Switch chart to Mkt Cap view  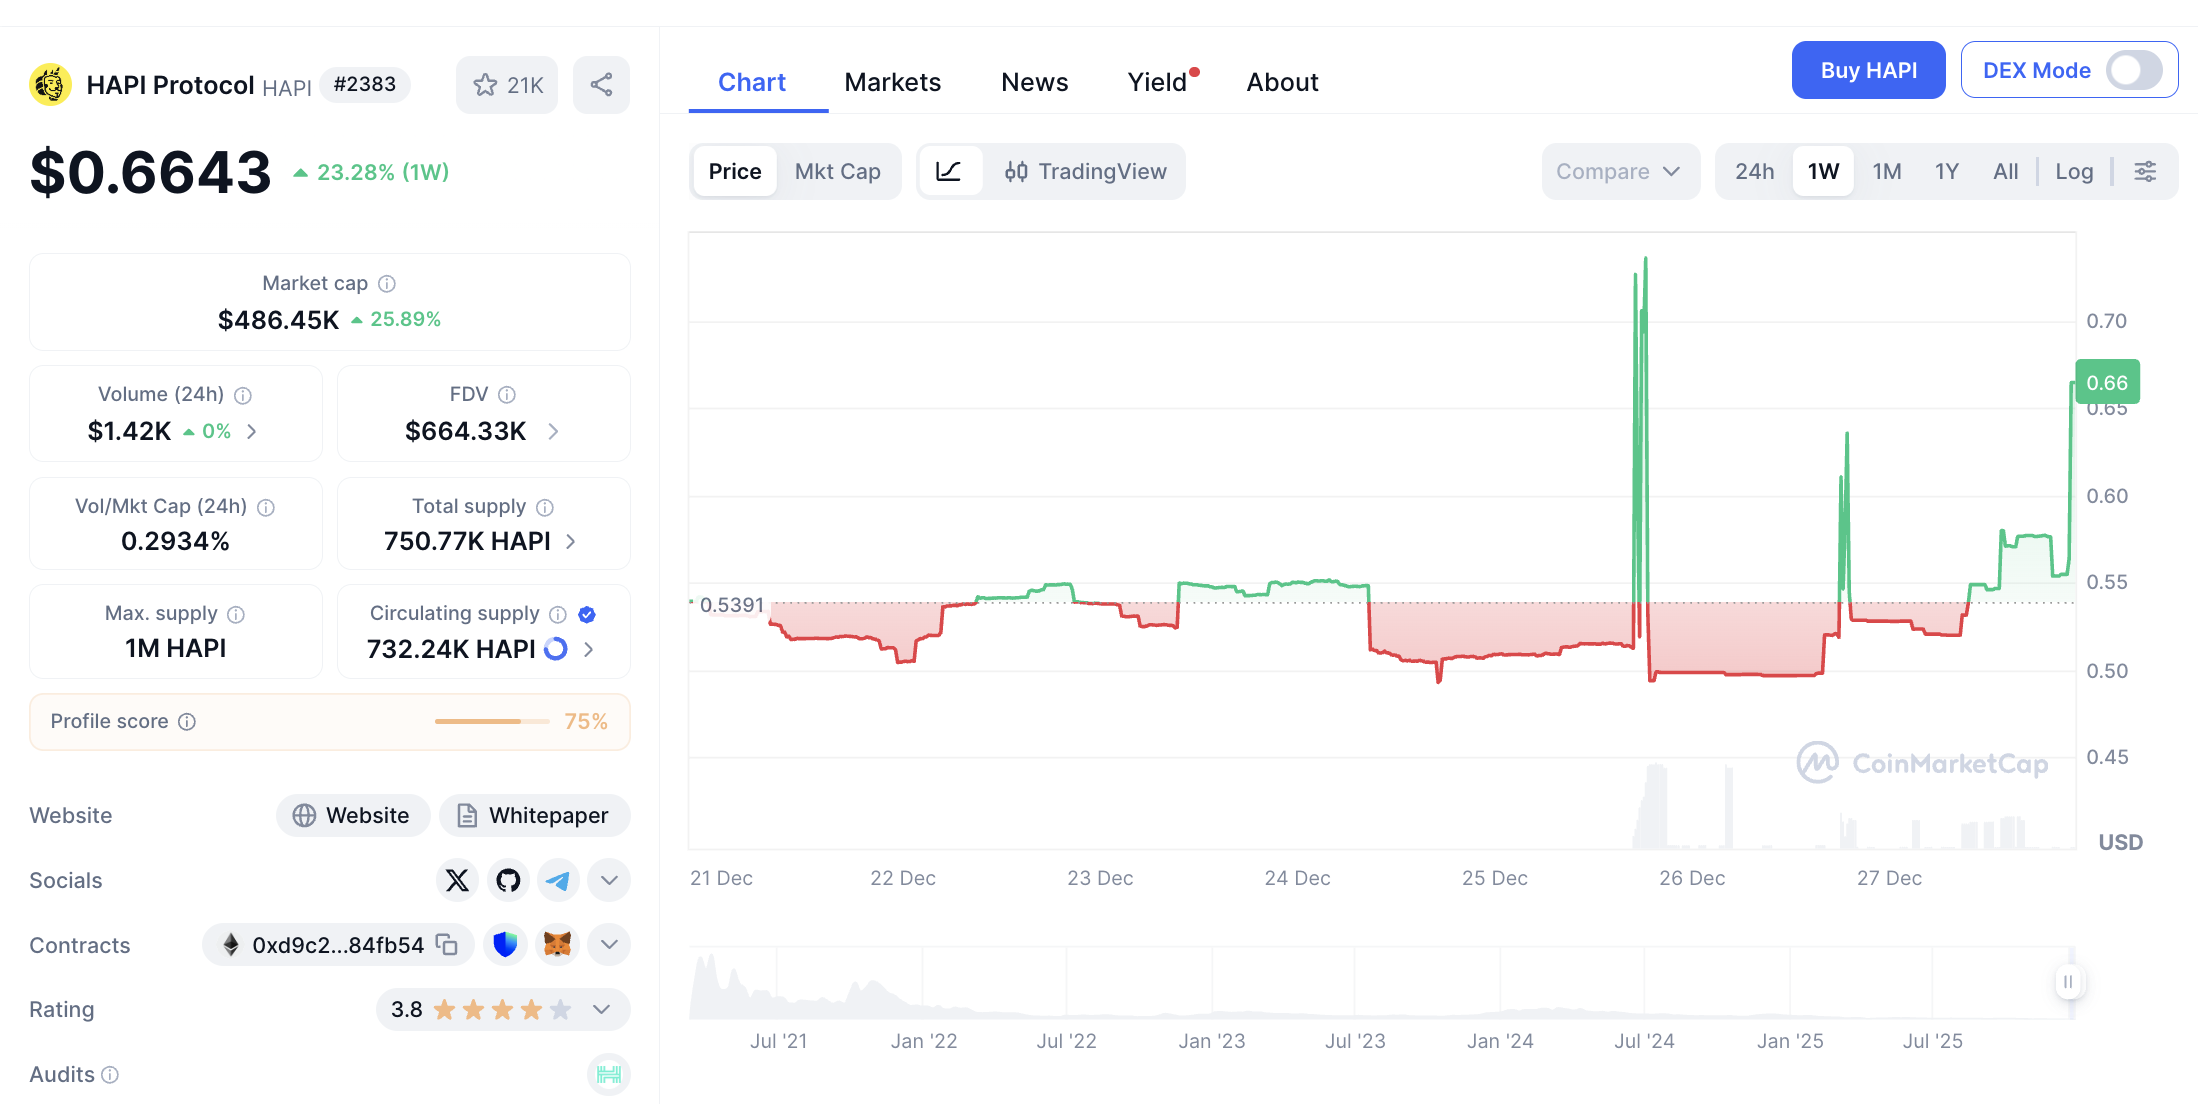click(837, 171)
